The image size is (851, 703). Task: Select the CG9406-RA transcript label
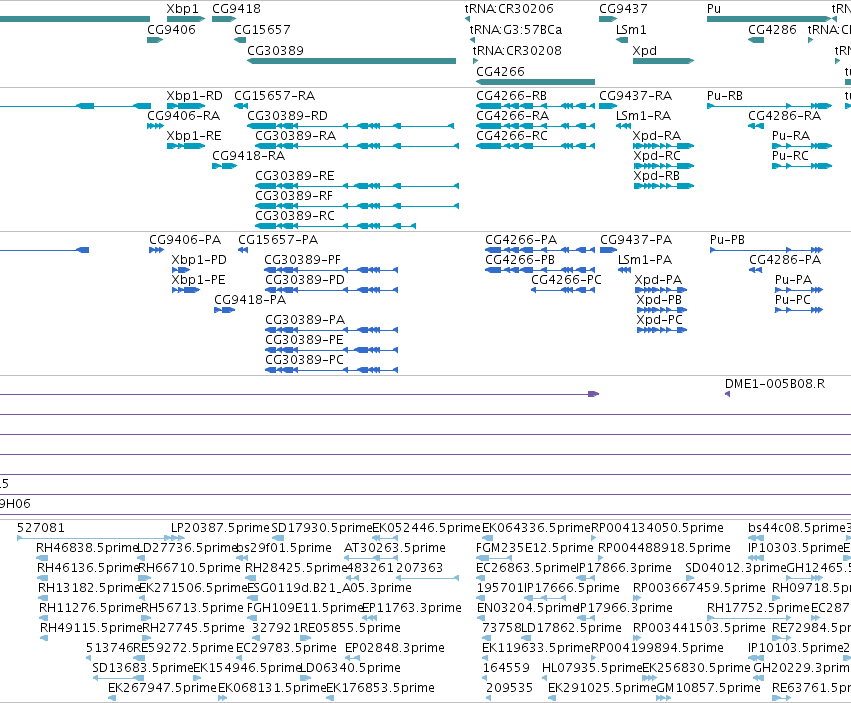[183, 116]
